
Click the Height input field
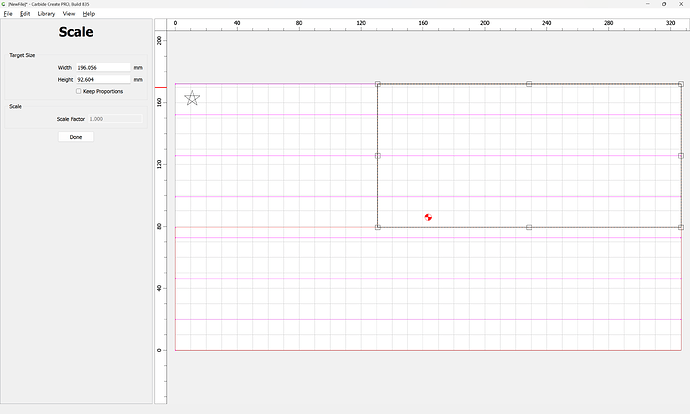pyautogui.click(x=103, y=79)
